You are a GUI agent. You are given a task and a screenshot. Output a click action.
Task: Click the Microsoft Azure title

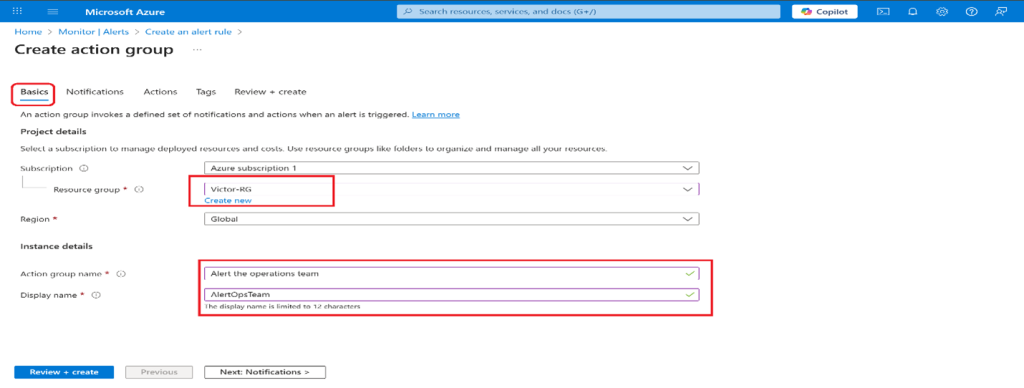coord(125,12)
